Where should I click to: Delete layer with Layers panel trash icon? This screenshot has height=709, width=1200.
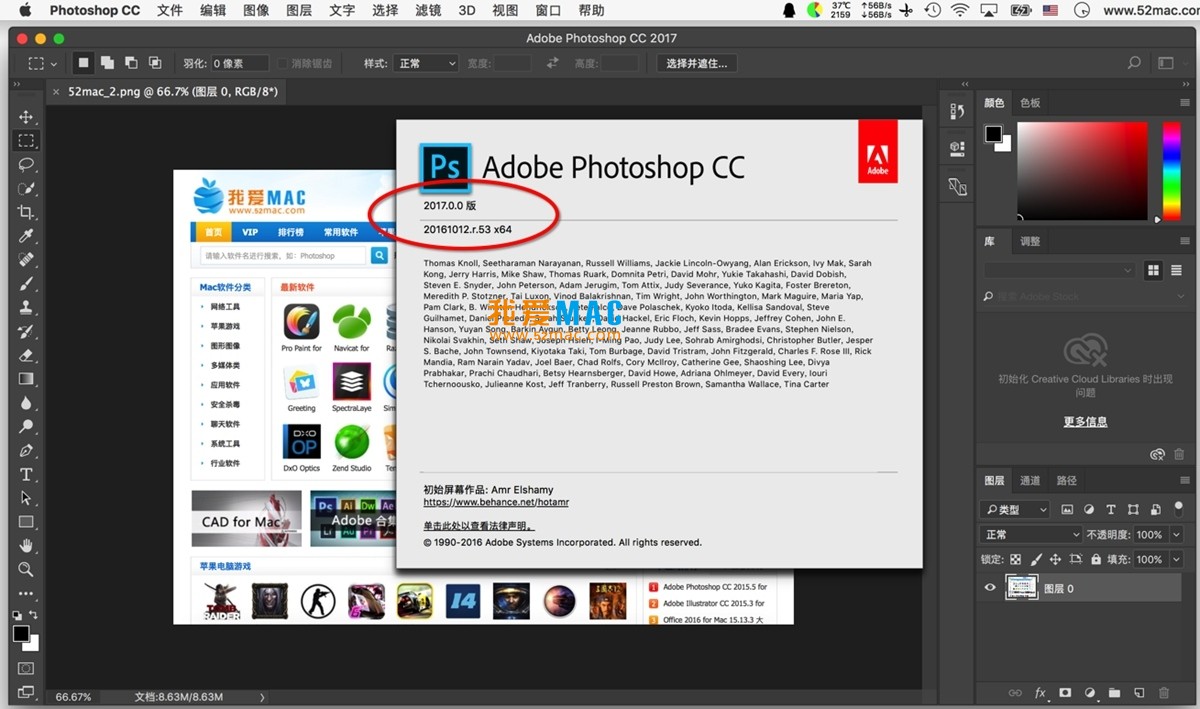pos(1163,693)
